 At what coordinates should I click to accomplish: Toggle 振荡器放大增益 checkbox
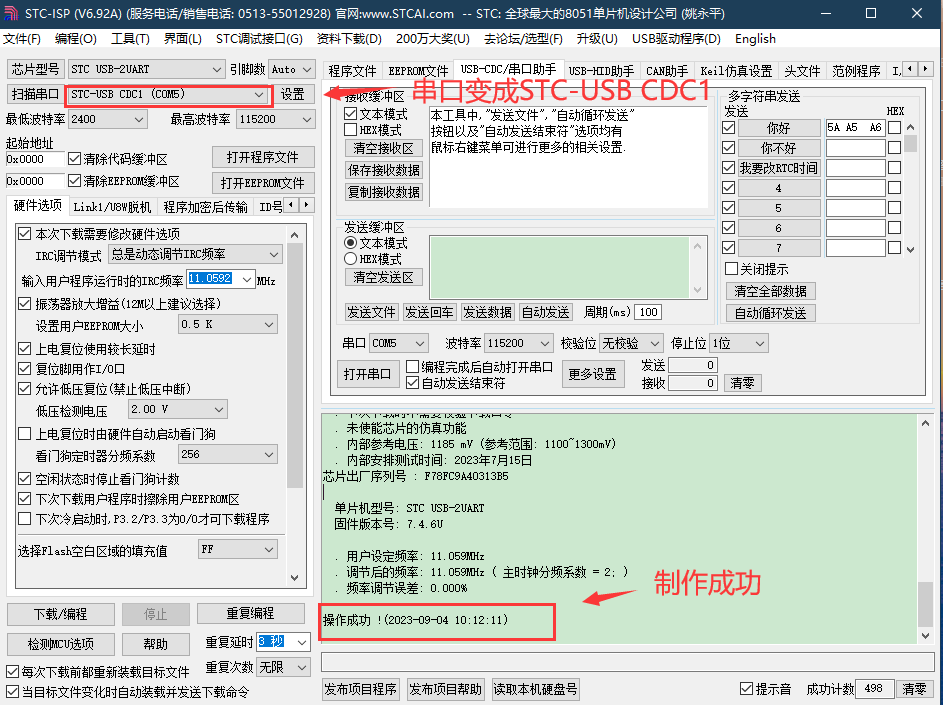pyautogui.click(x=25, y=304)
